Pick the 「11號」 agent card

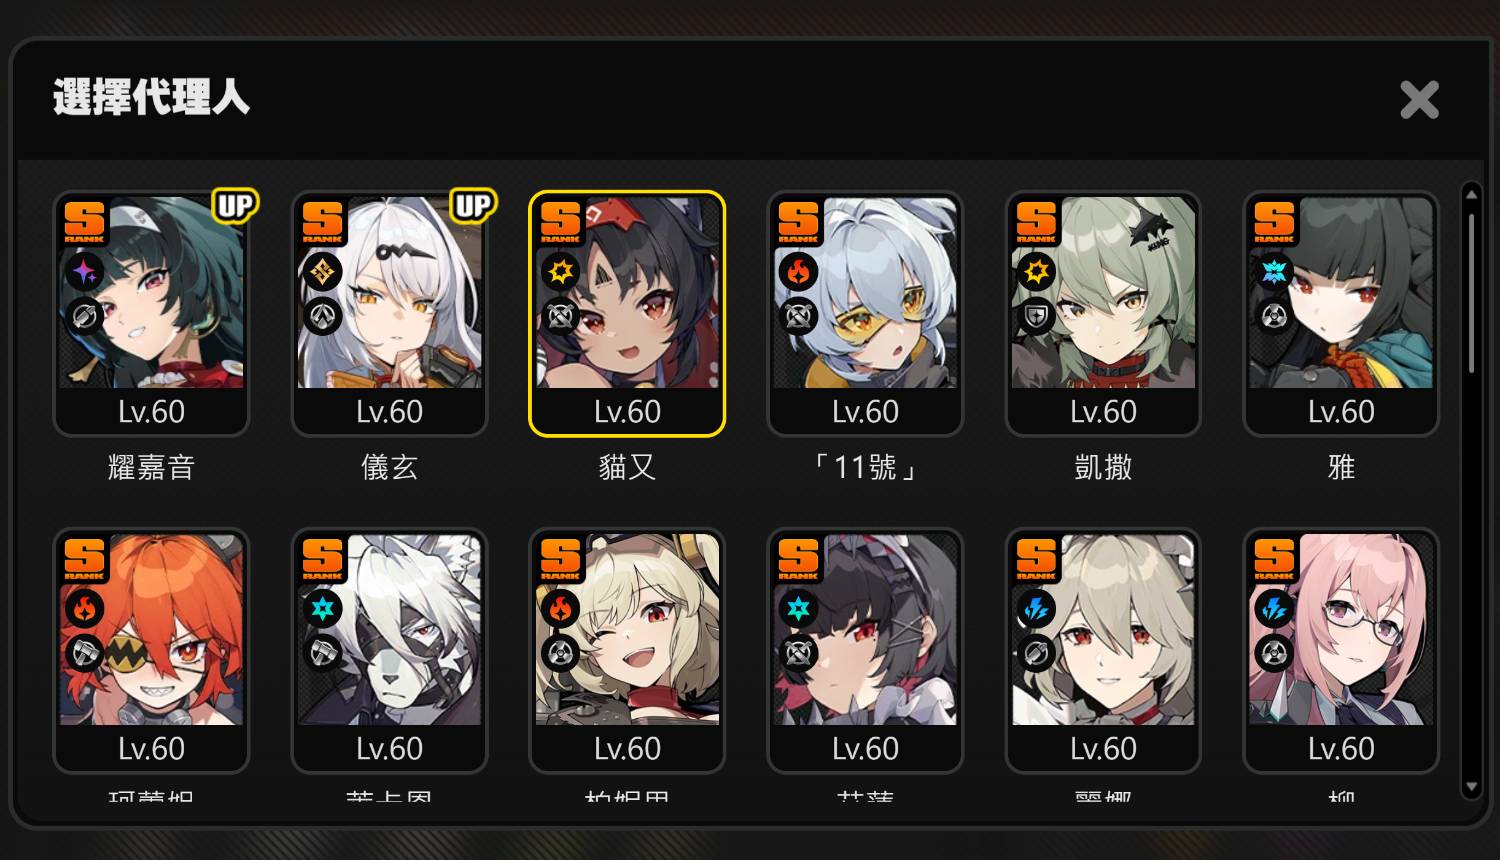pyautogui.click(x=865, y=314)
